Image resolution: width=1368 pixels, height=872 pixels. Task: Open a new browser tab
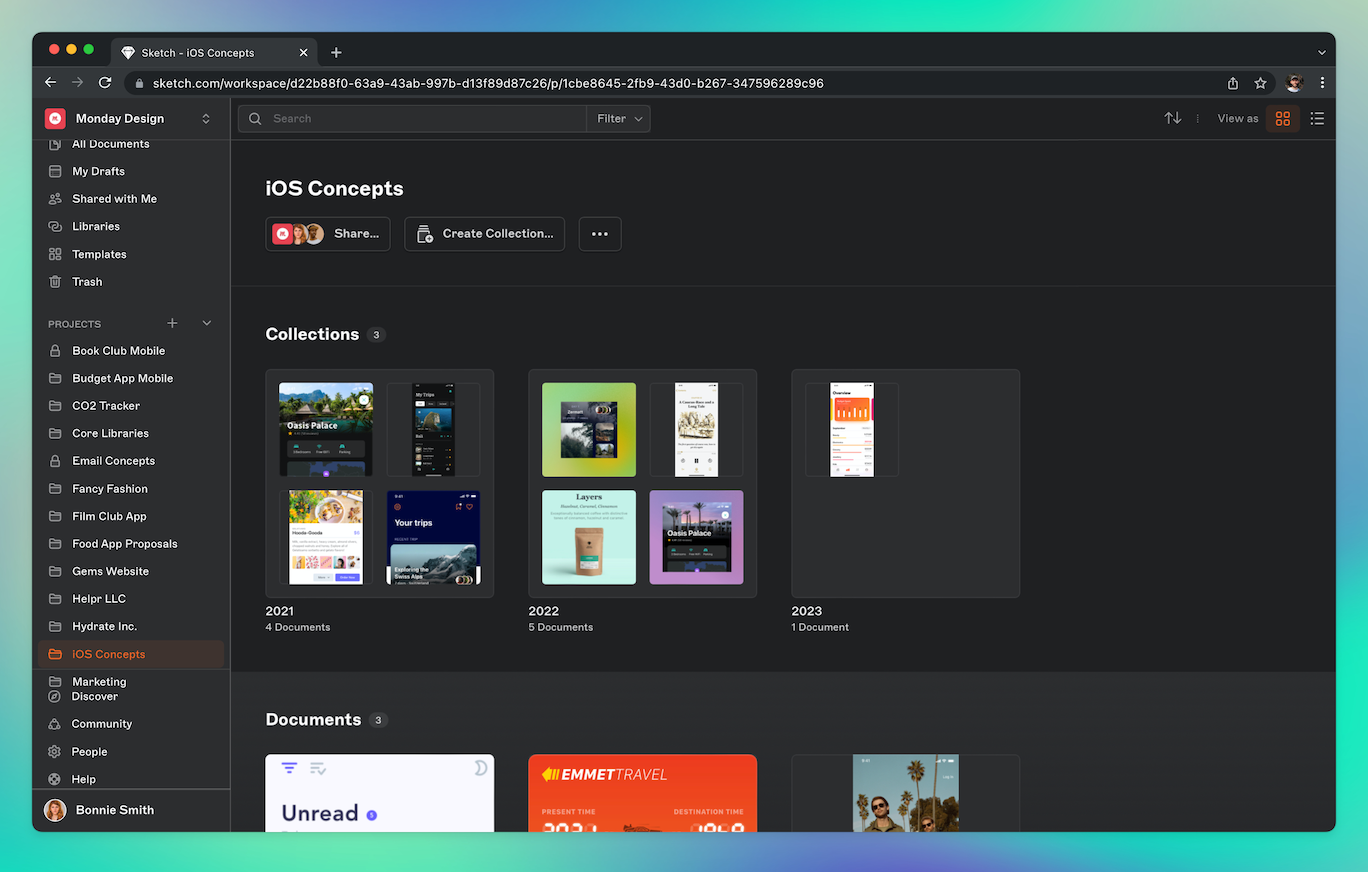point(336,53)
